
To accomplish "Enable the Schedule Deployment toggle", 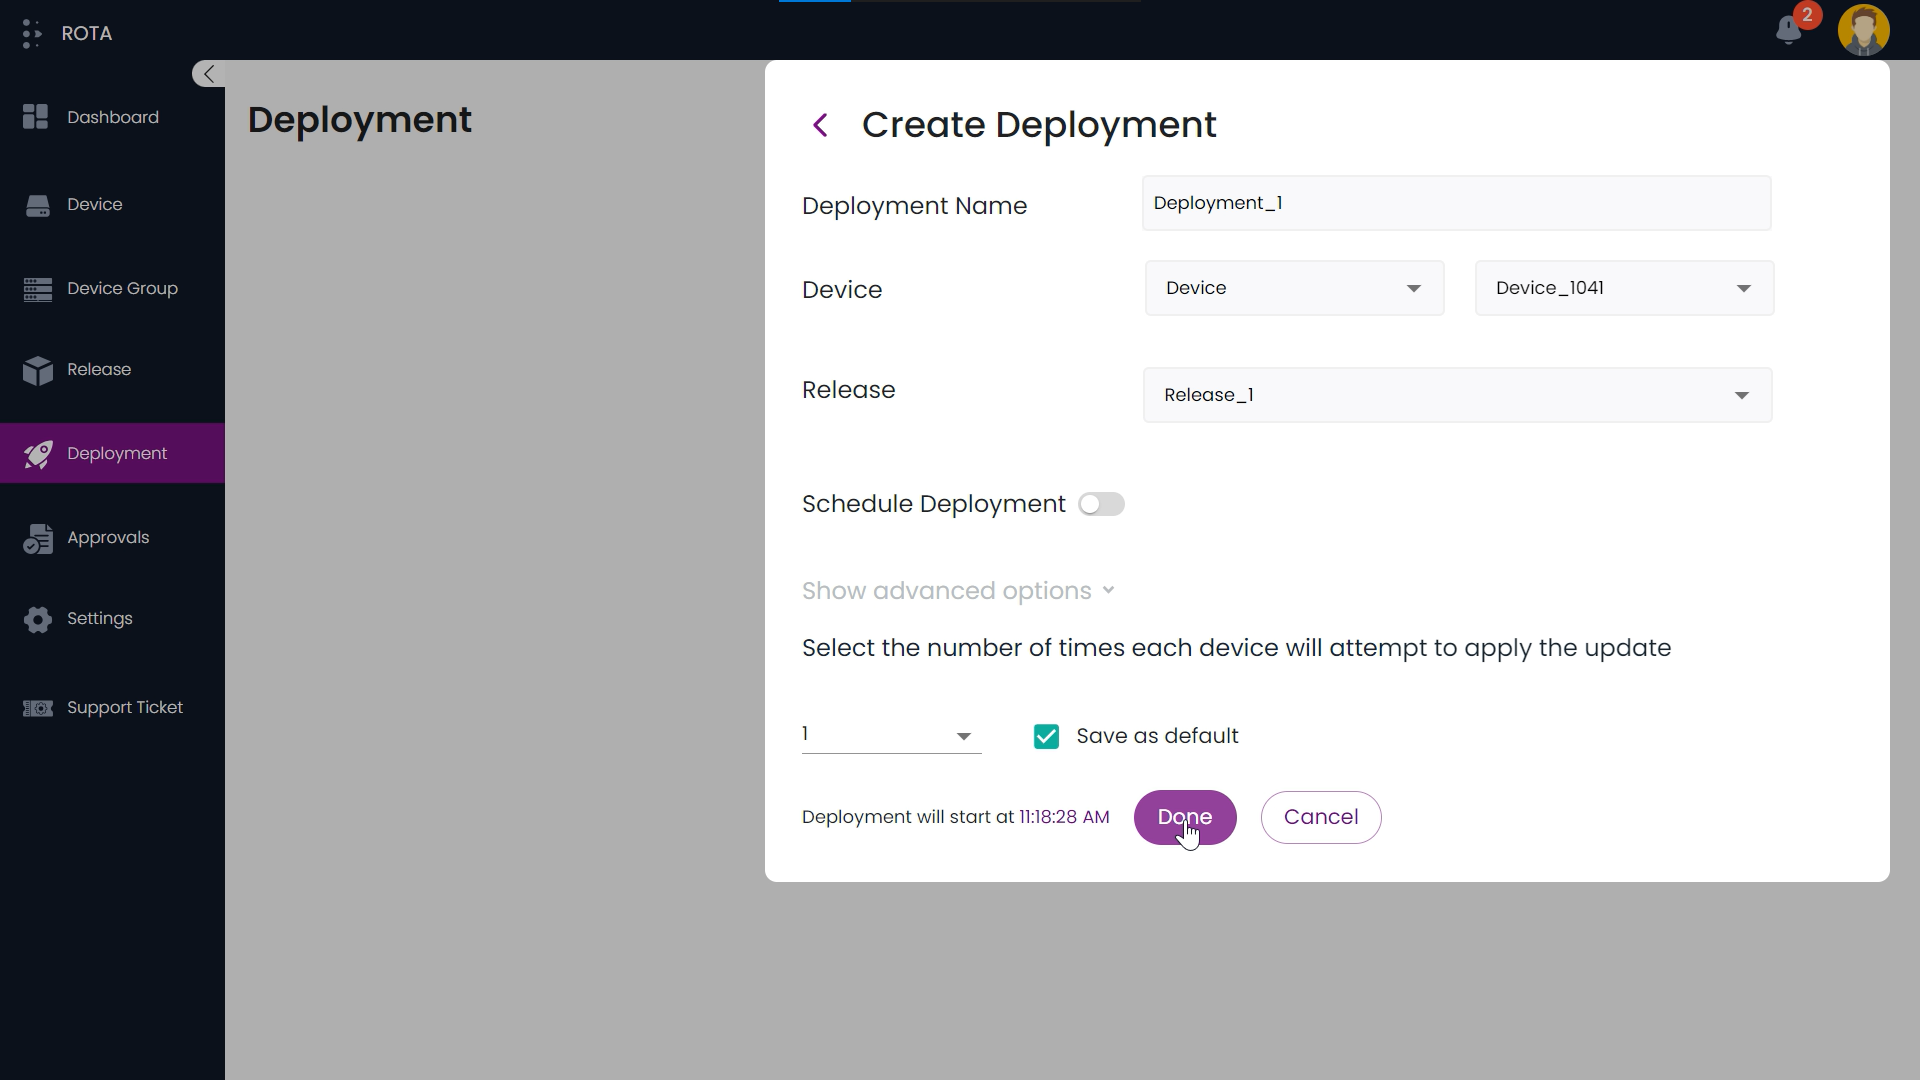I will point(1101,504).
